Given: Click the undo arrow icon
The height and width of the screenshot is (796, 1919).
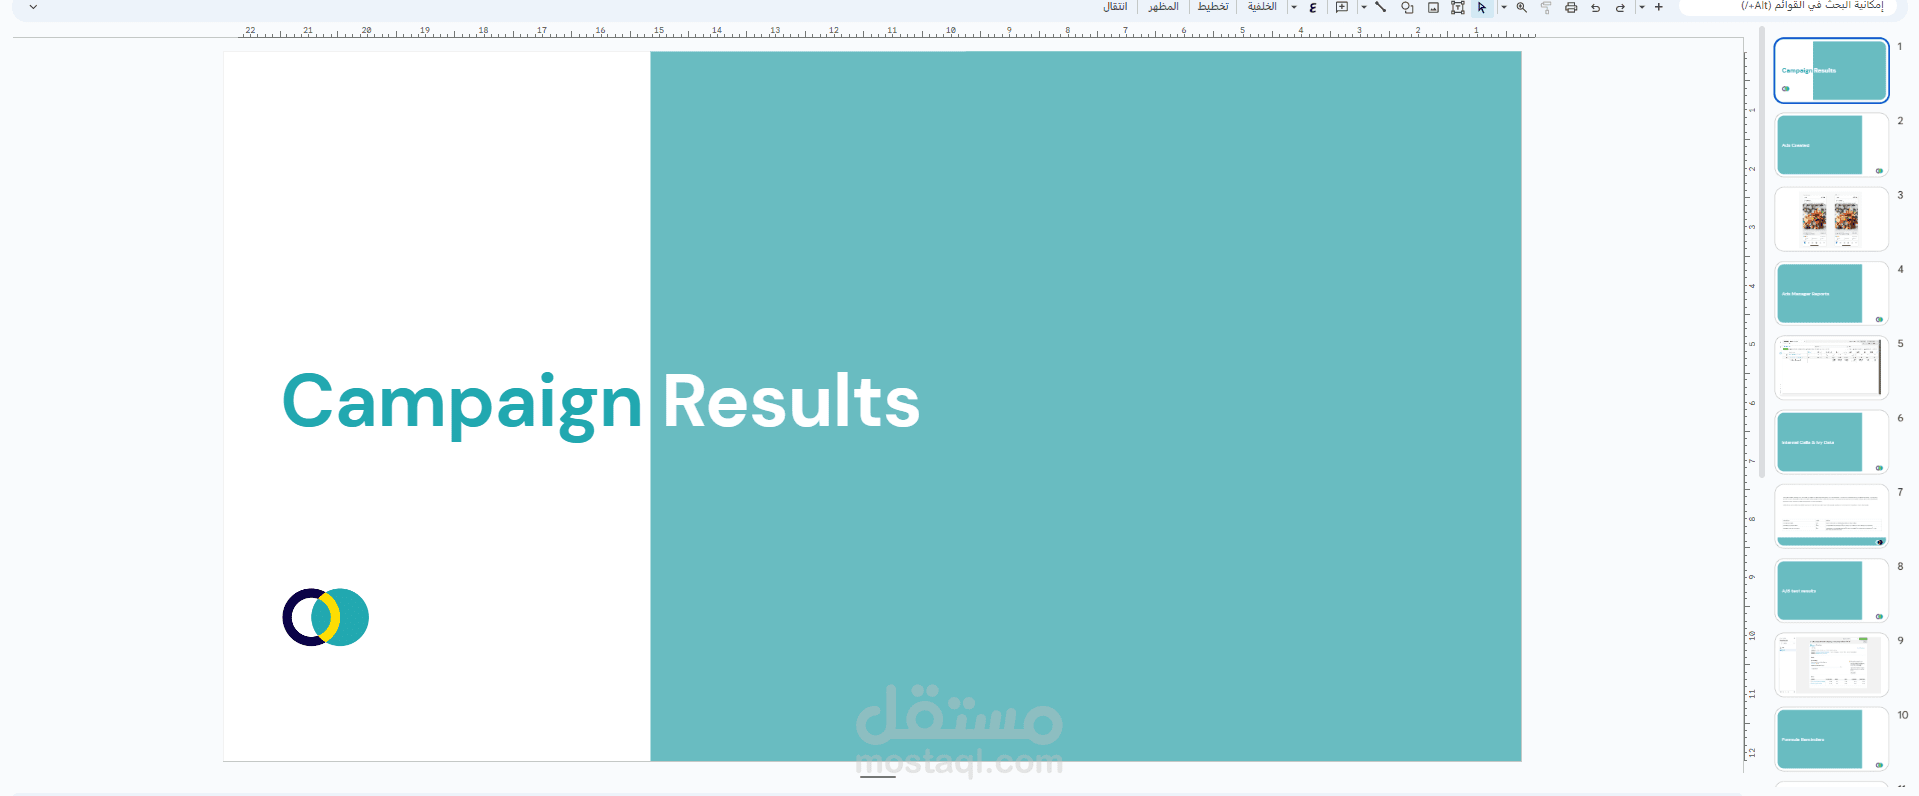Looking at the screenshot, I should coord(1595,7).
